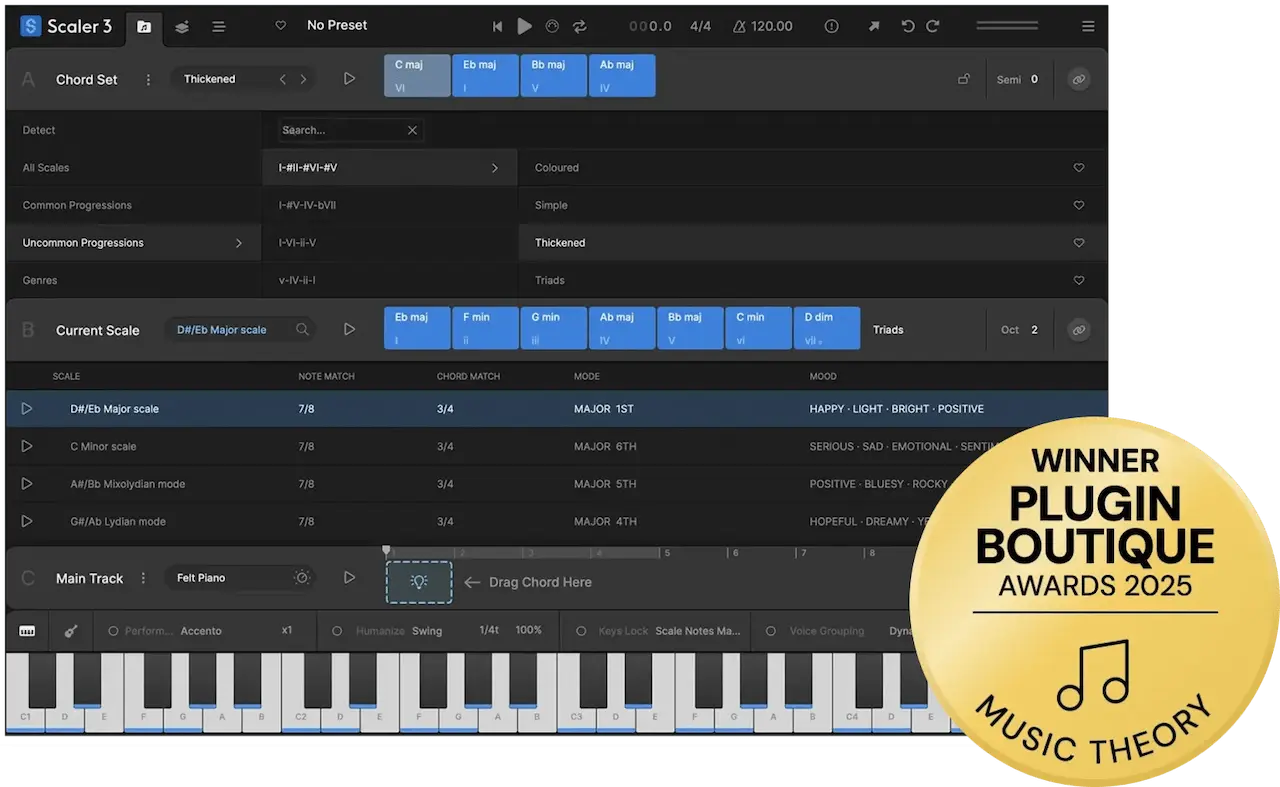Expand Uncommon Progressions category
Viewport: 1280px width, 787px height.
pos(132,243)
